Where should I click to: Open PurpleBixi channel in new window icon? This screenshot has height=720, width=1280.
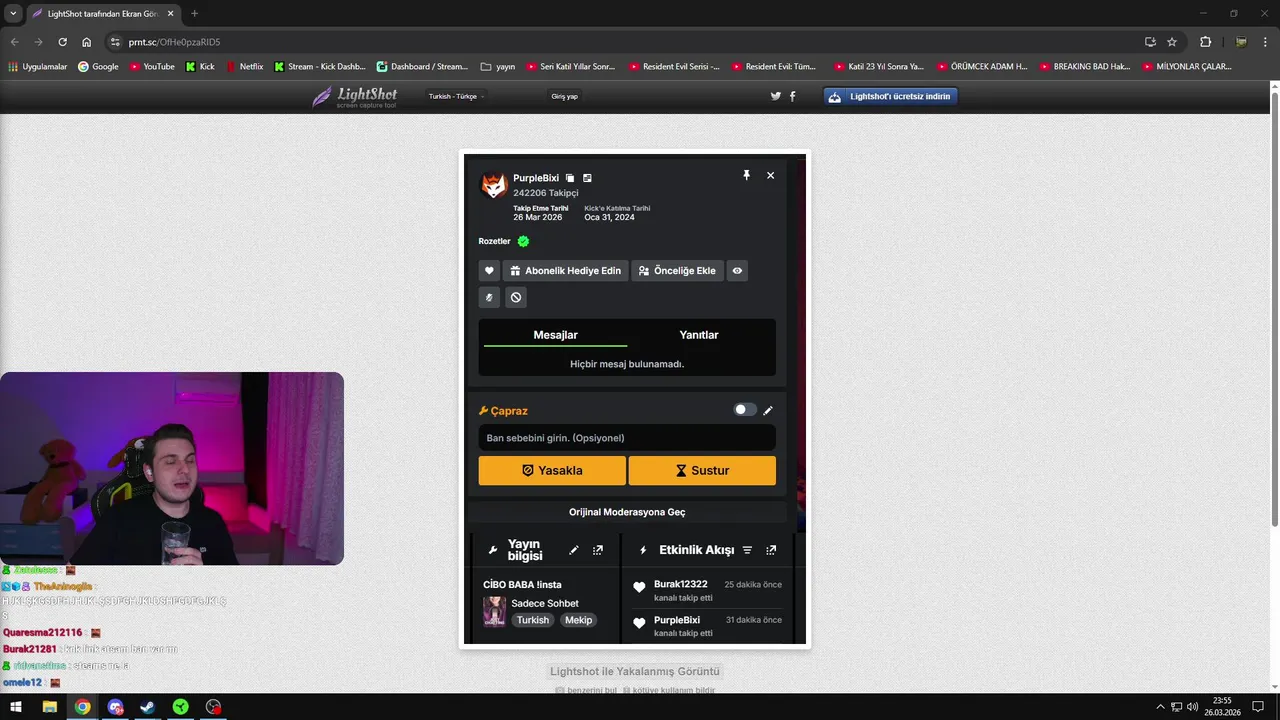[587, 178]
